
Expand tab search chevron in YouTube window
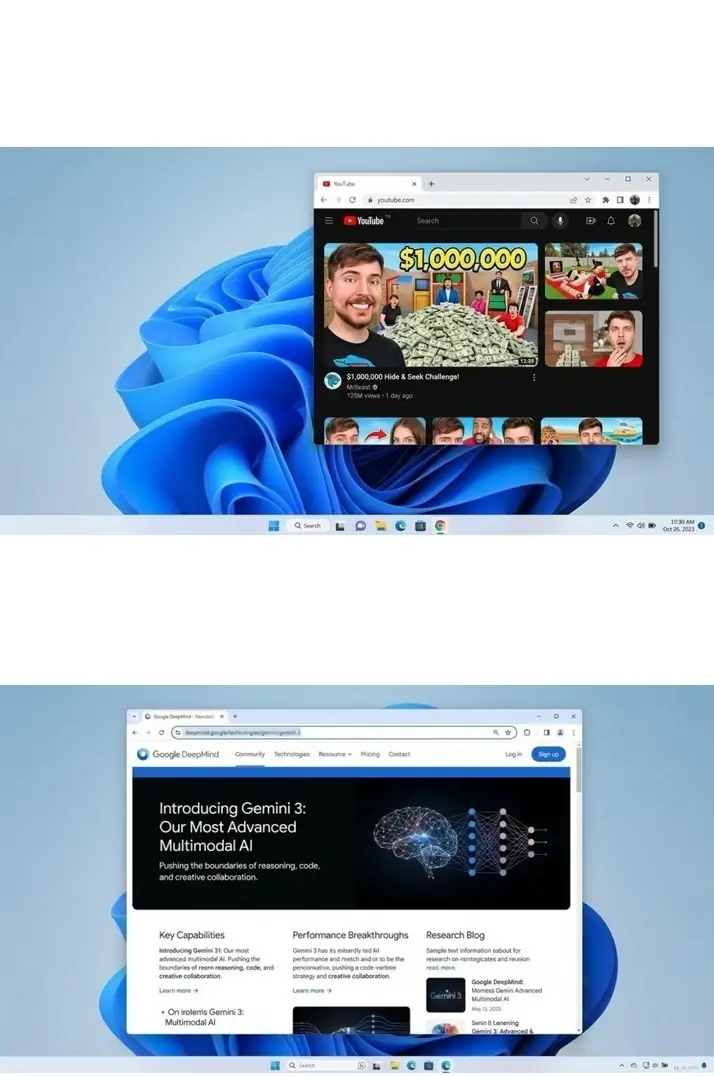click(587, 179)
